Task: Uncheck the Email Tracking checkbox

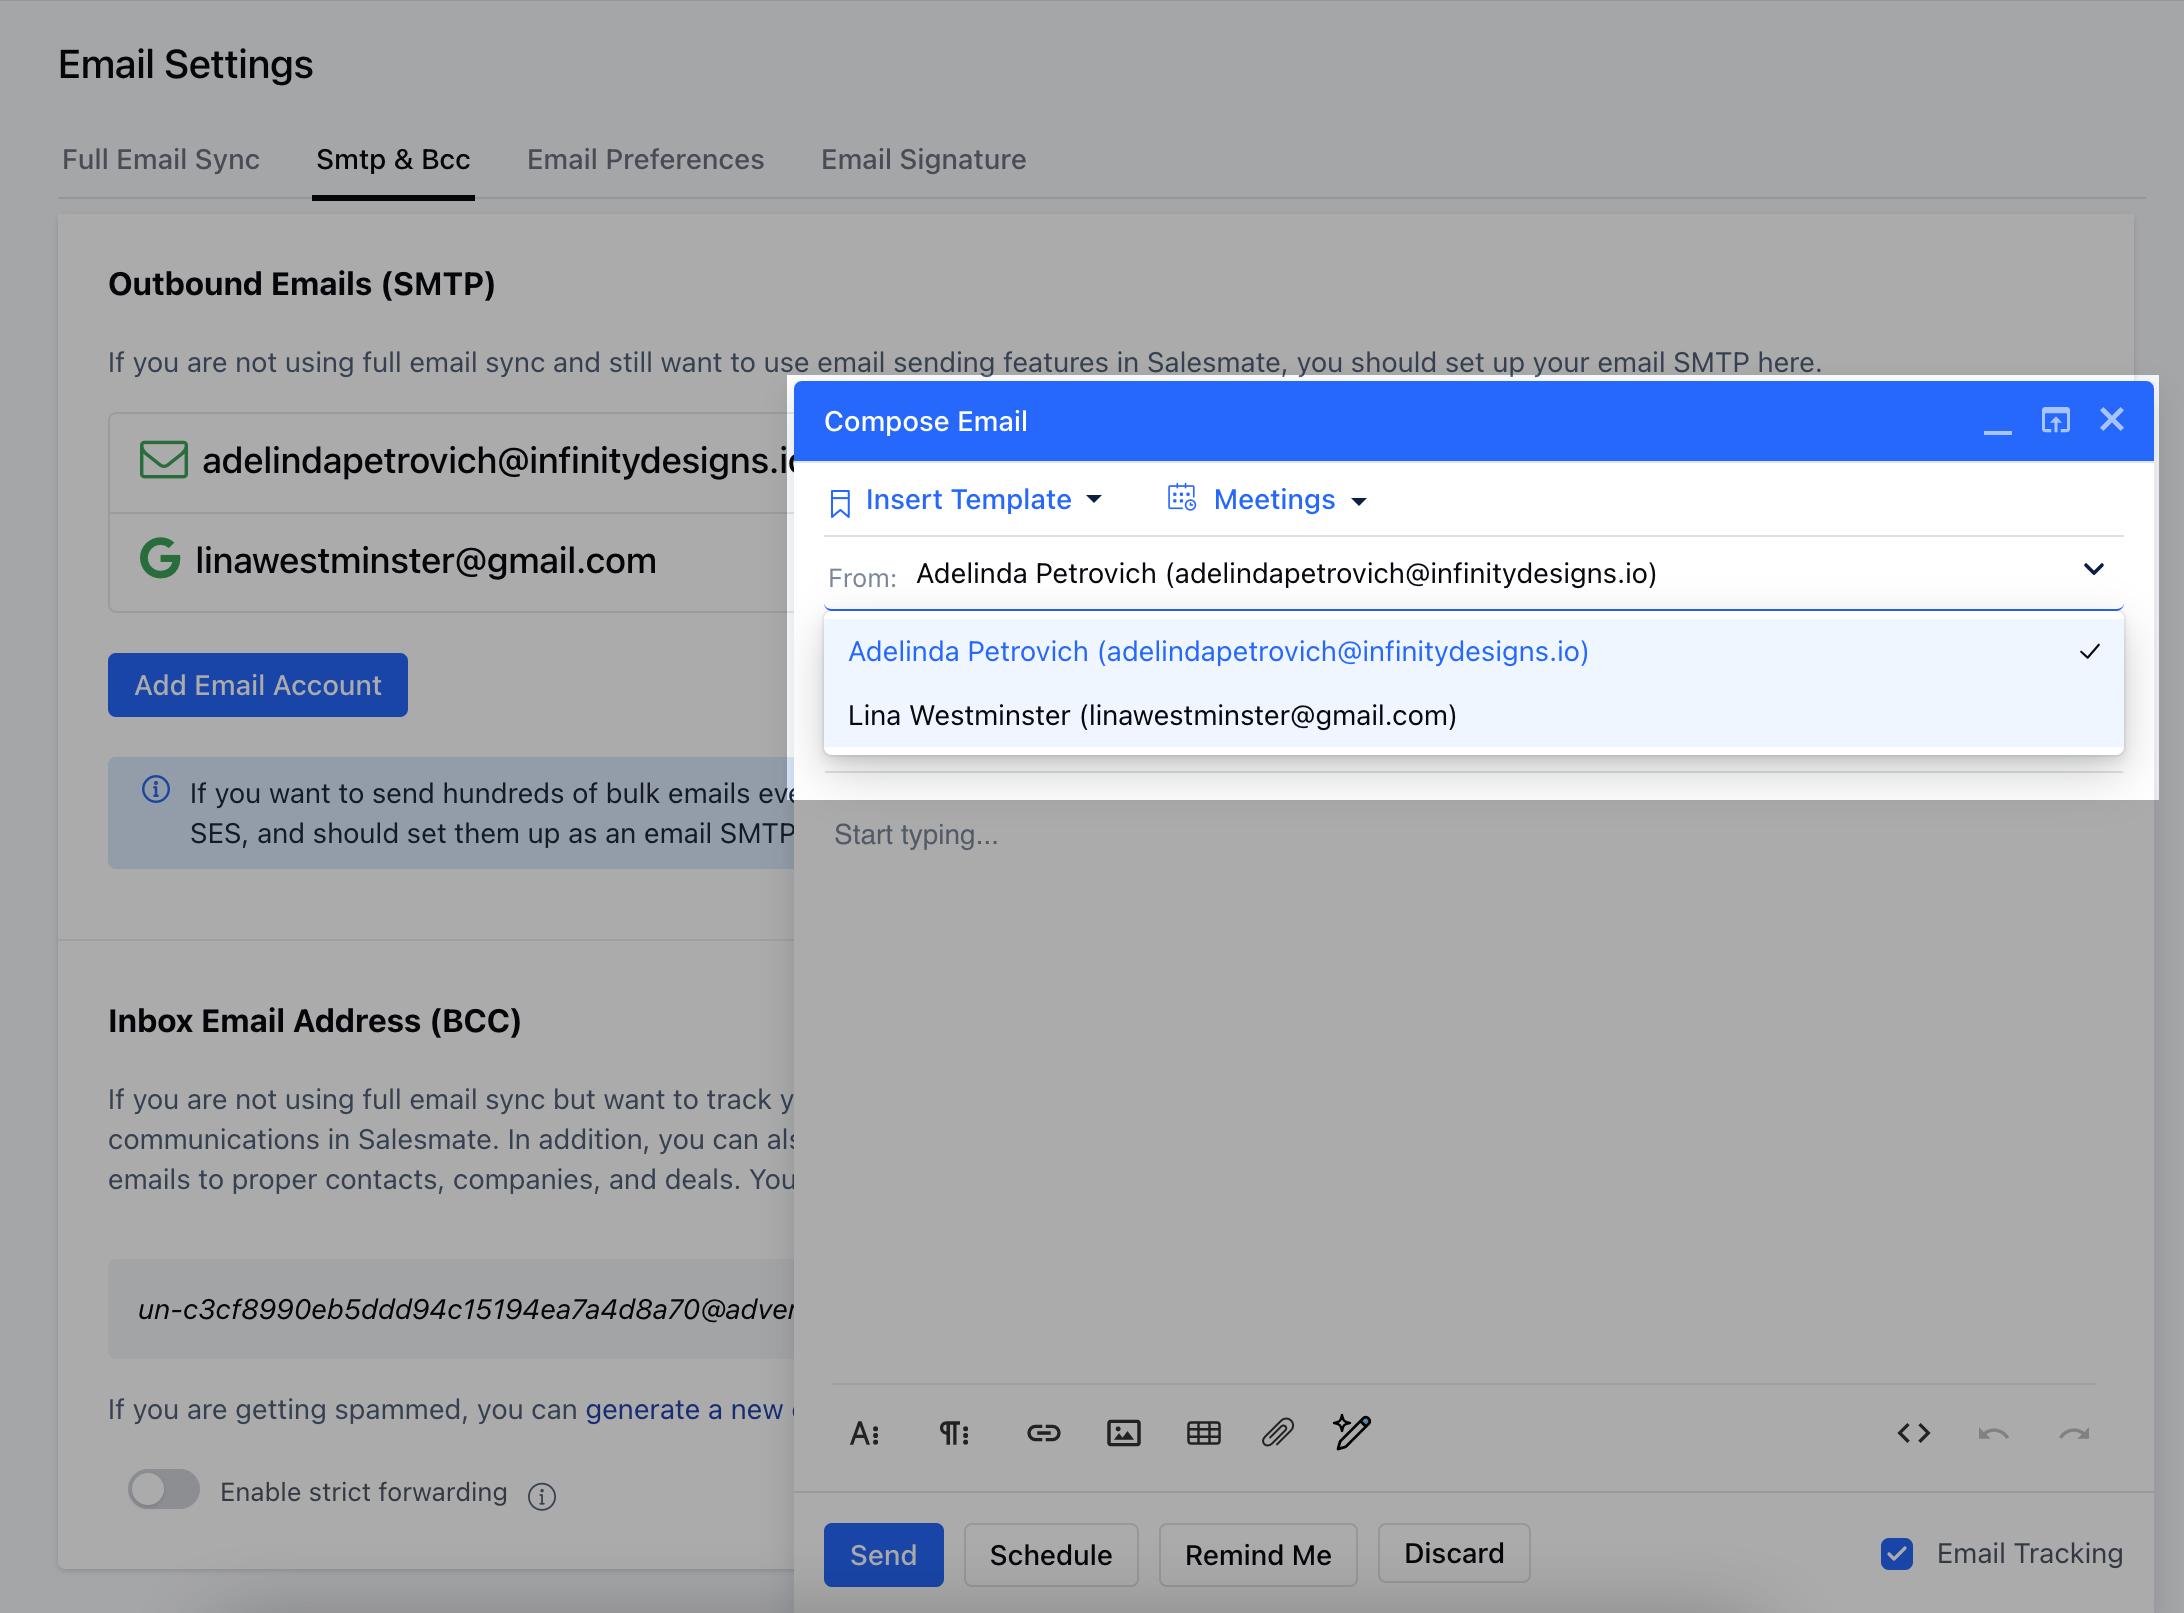Action: click(1897, 1553)
